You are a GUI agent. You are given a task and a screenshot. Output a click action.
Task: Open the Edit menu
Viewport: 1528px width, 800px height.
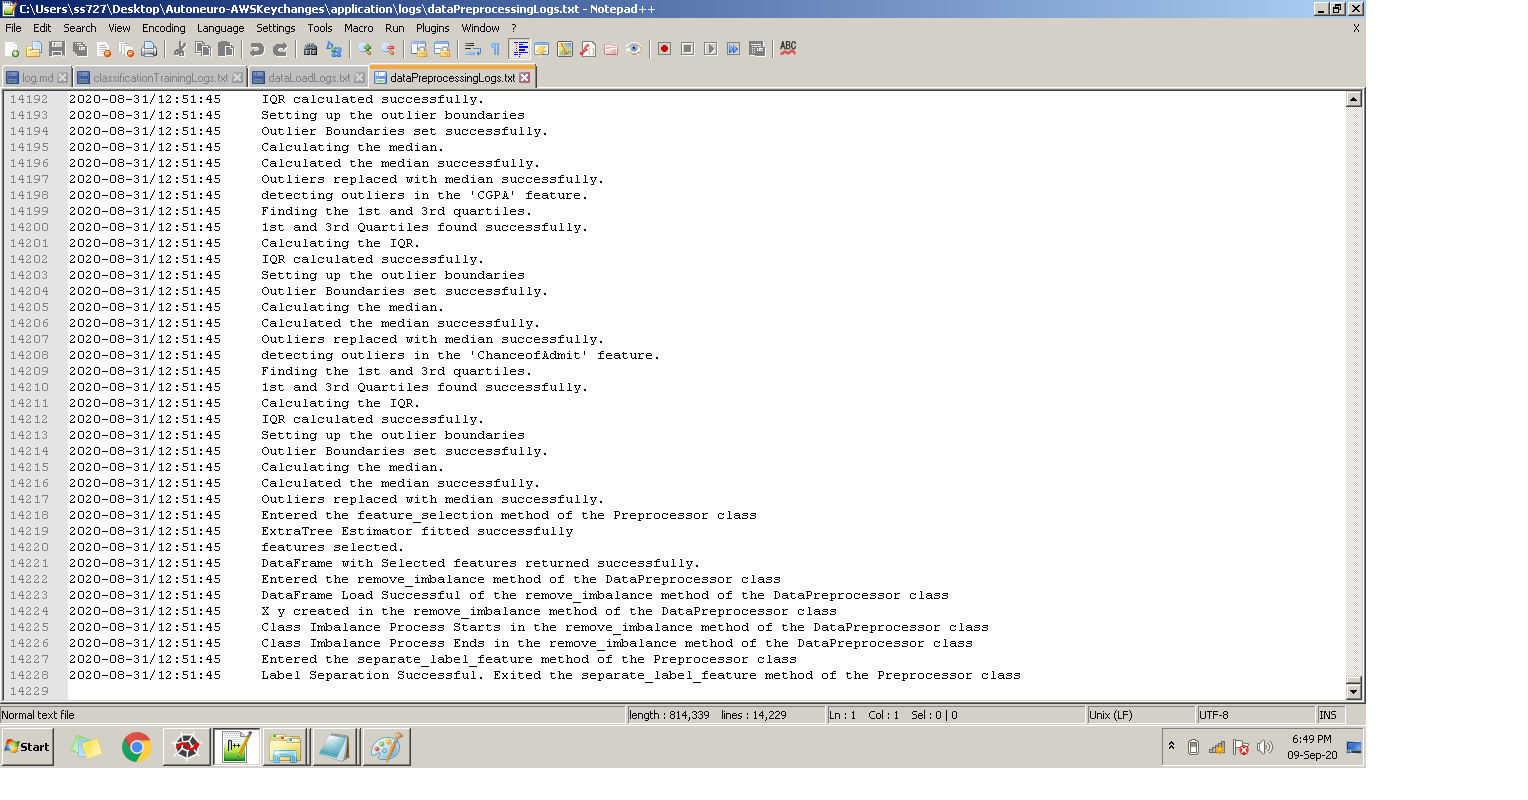tap(42, 28)
